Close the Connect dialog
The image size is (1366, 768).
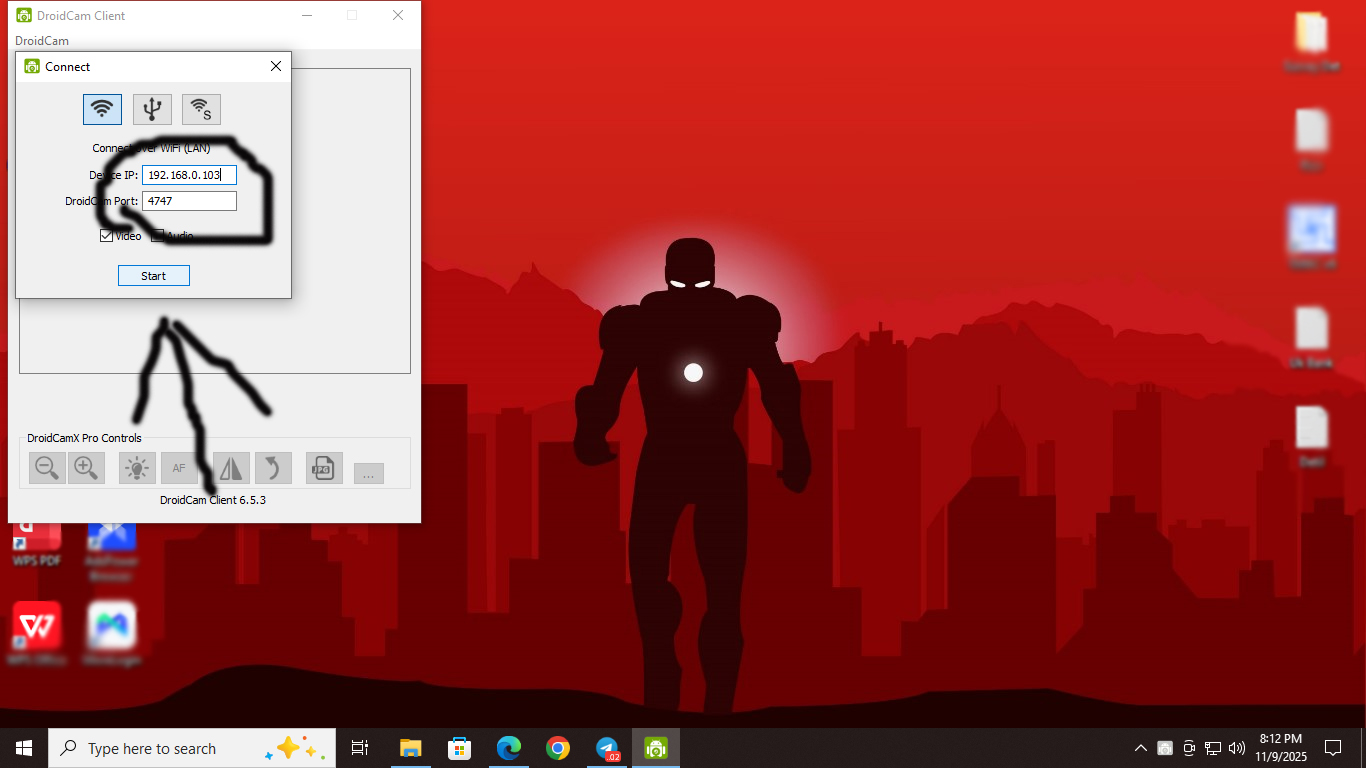[x=276, y=66]
